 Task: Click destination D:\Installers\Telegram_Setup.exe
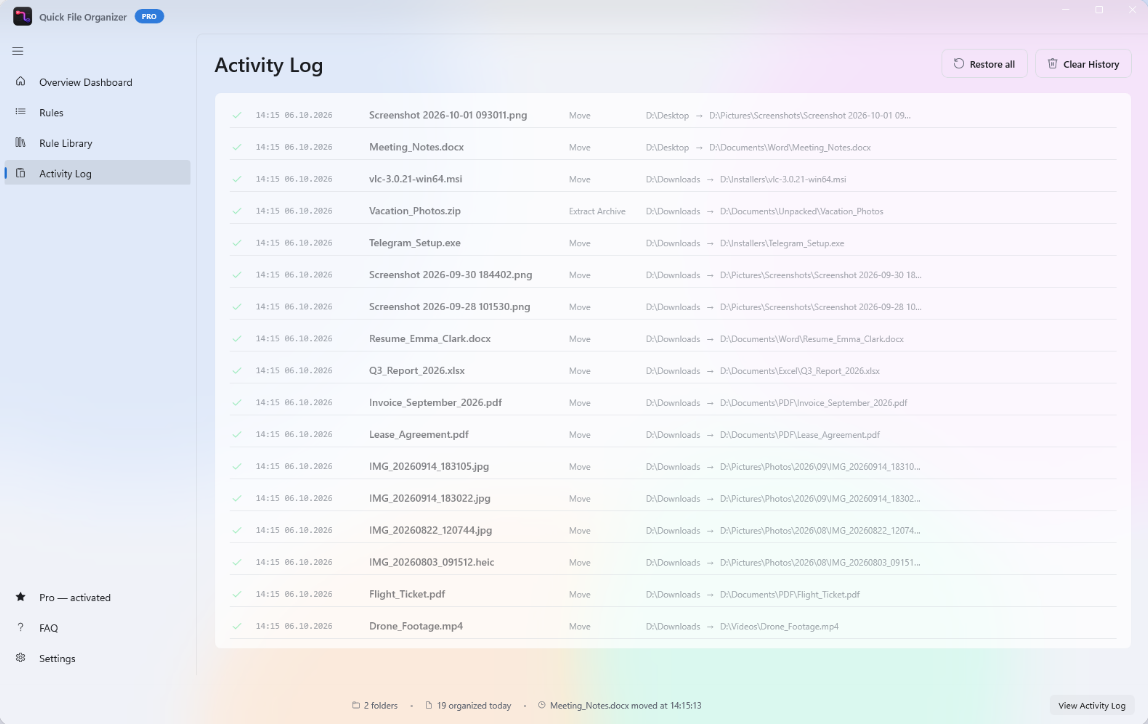tap(782, 243)
